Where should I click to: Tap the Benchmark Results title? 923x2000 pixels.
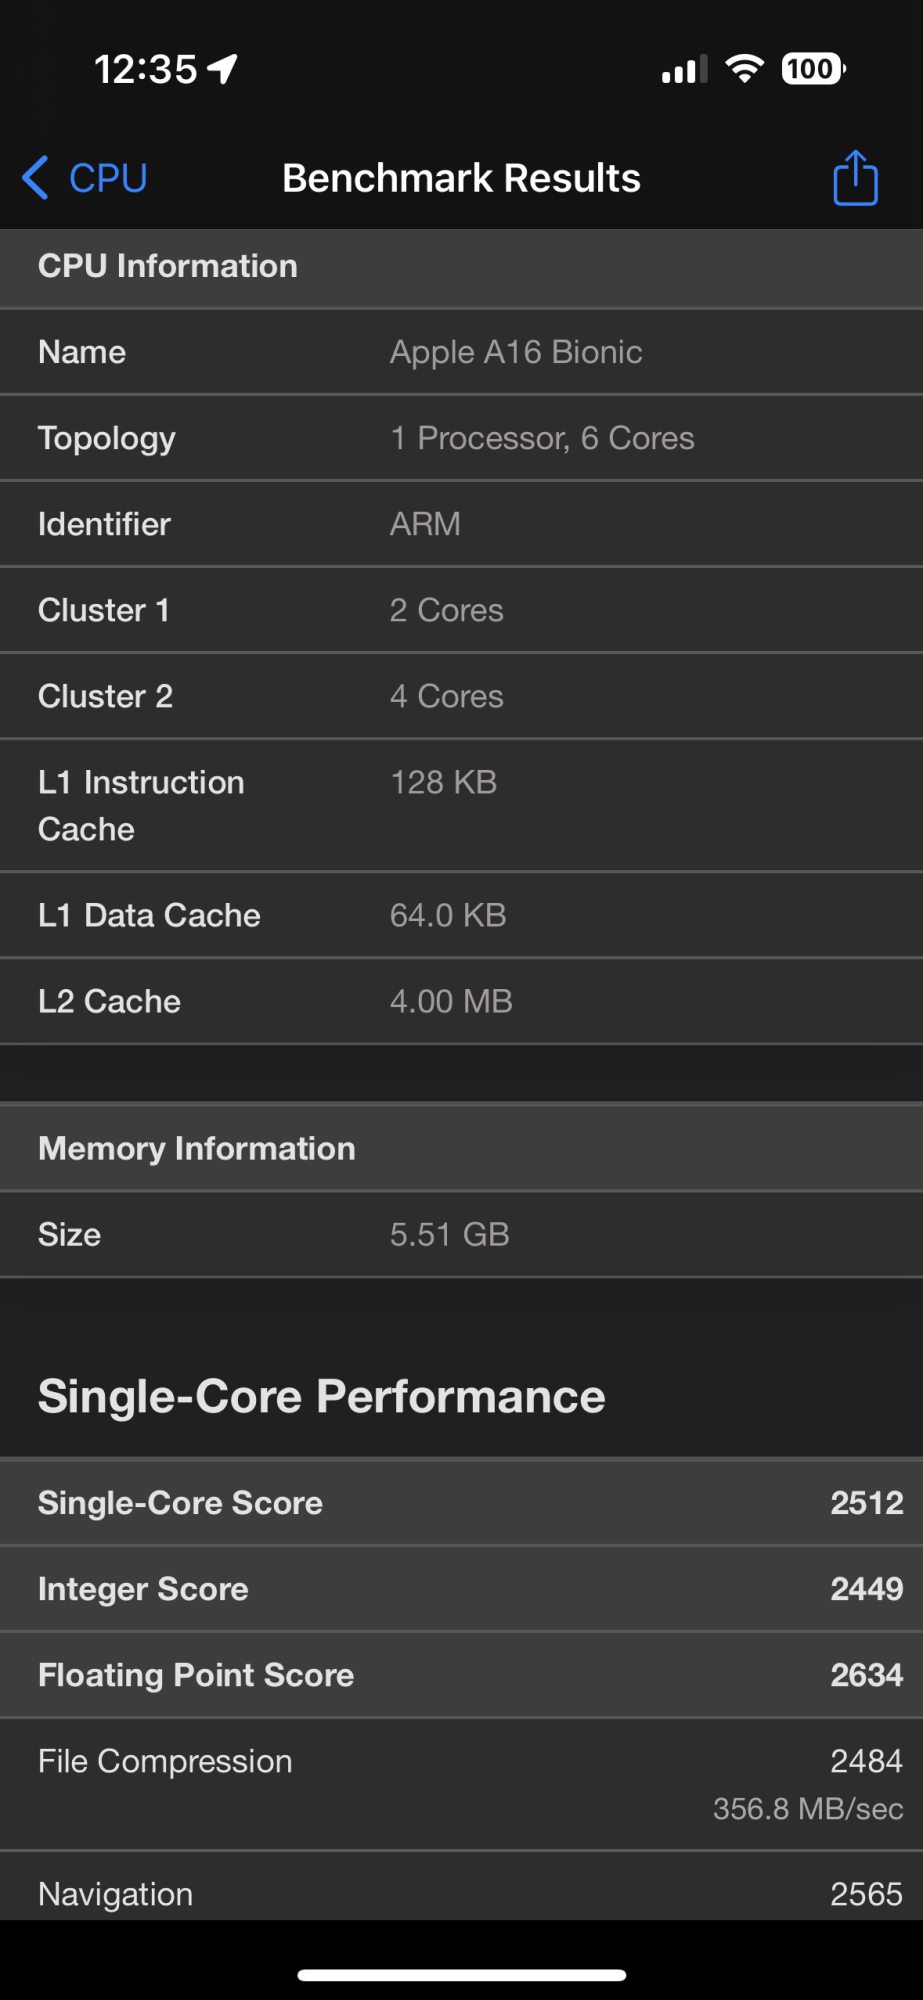click(x=461, y=178)
